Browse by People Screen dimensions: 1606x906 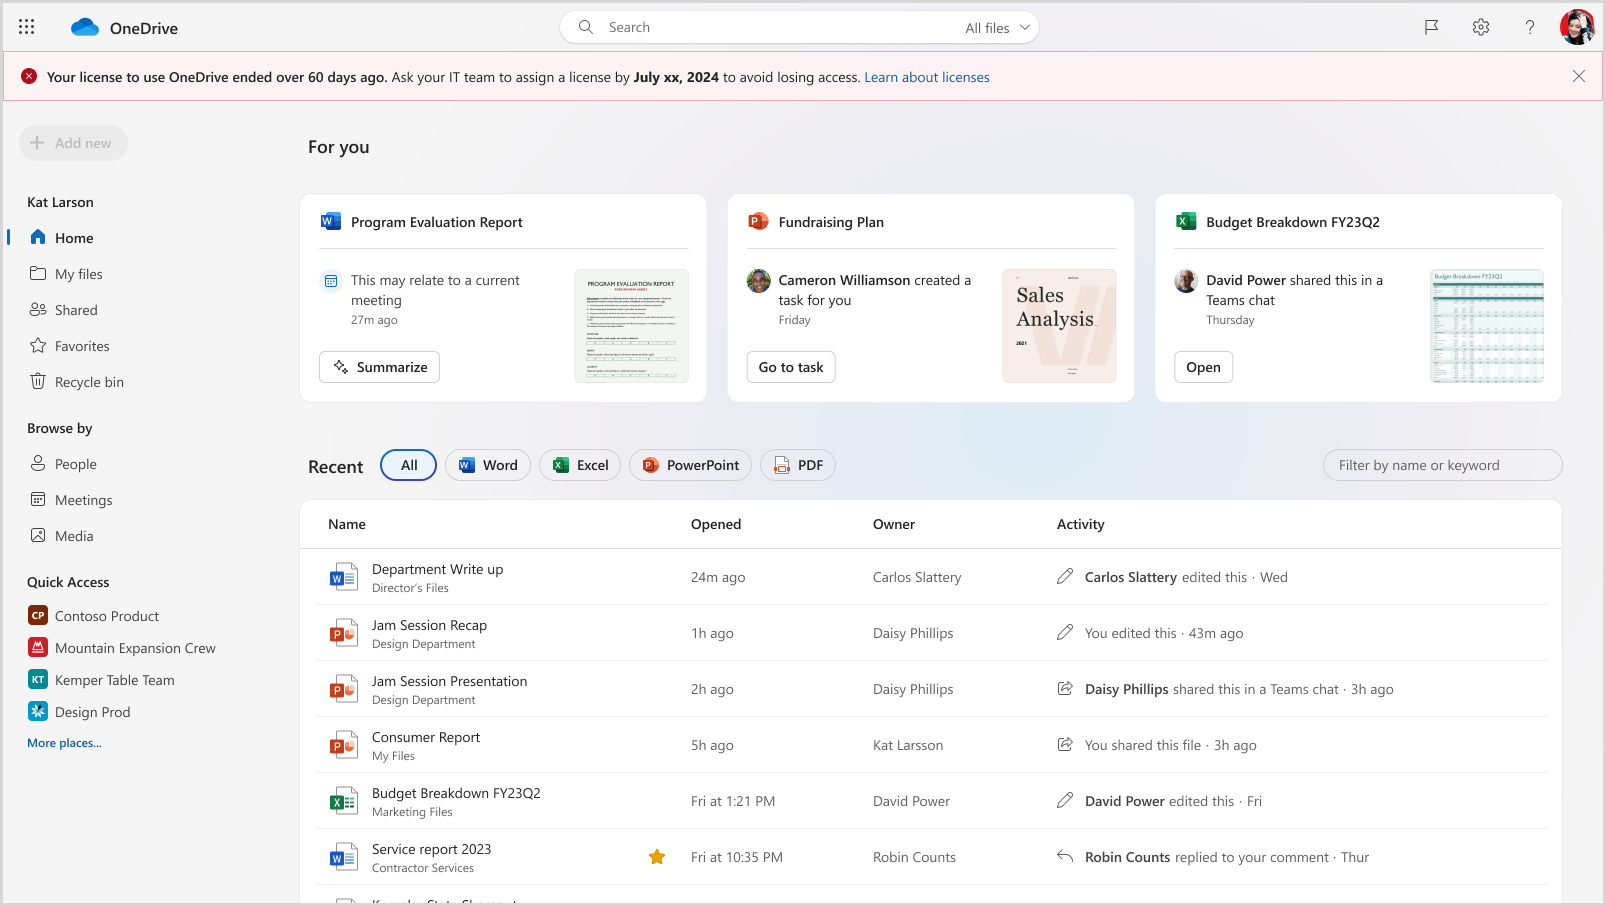coord(75,464)
